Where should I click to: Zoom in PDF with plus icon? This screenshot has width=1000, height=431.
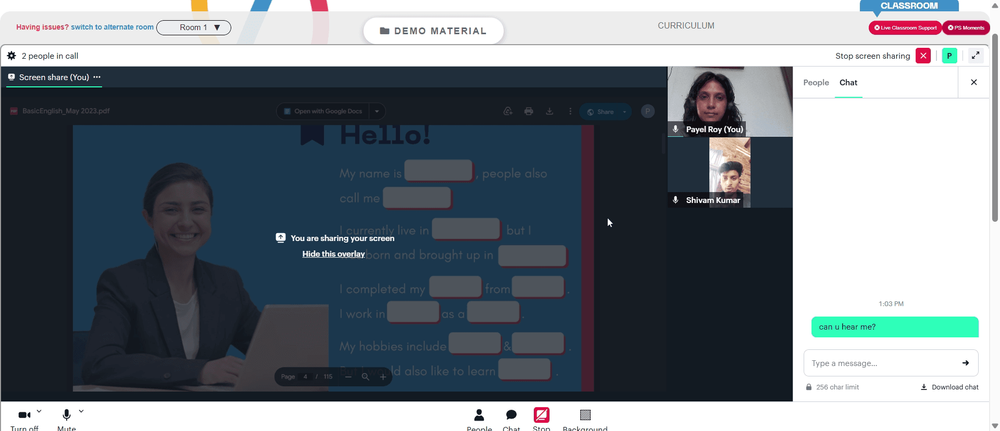(383, 377)
